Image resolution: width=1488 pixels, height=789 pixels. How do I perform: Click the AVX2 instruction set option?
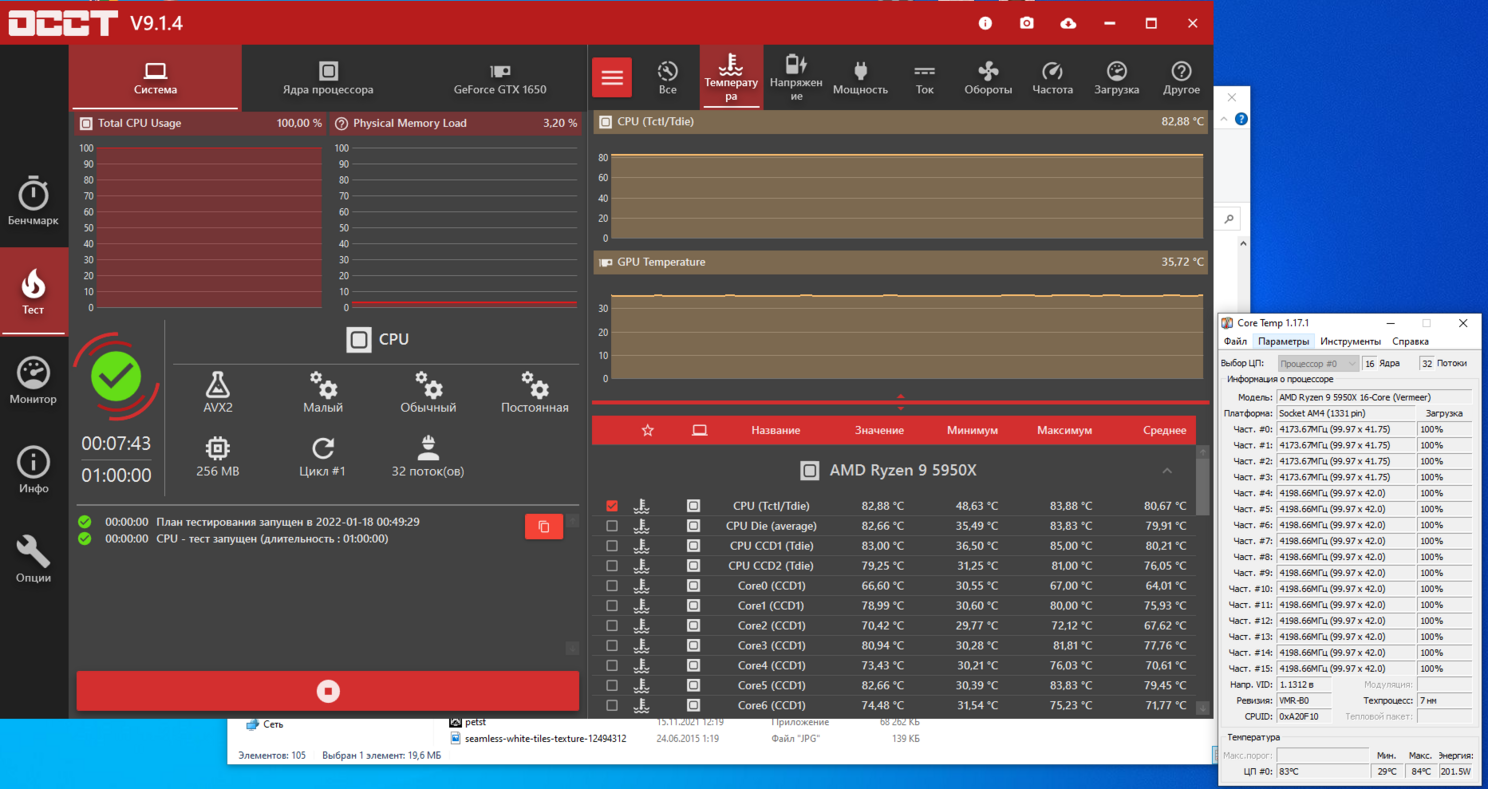[x=218, y=392]
